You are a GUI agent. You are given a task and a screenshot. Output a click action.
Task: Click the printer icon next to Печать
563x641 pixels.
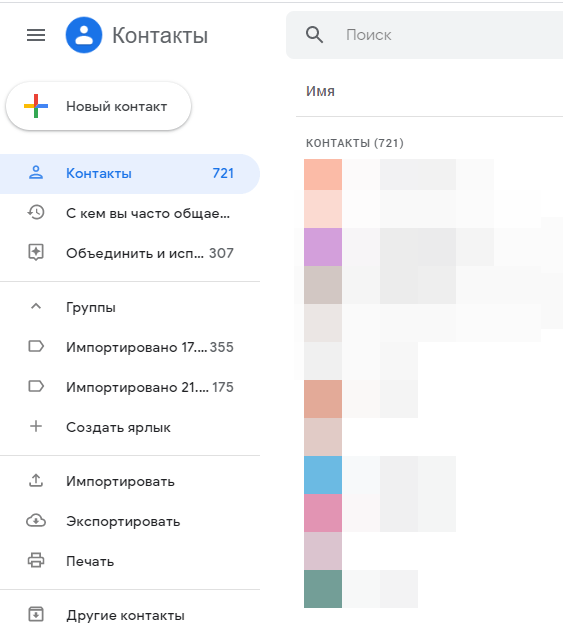36,560
